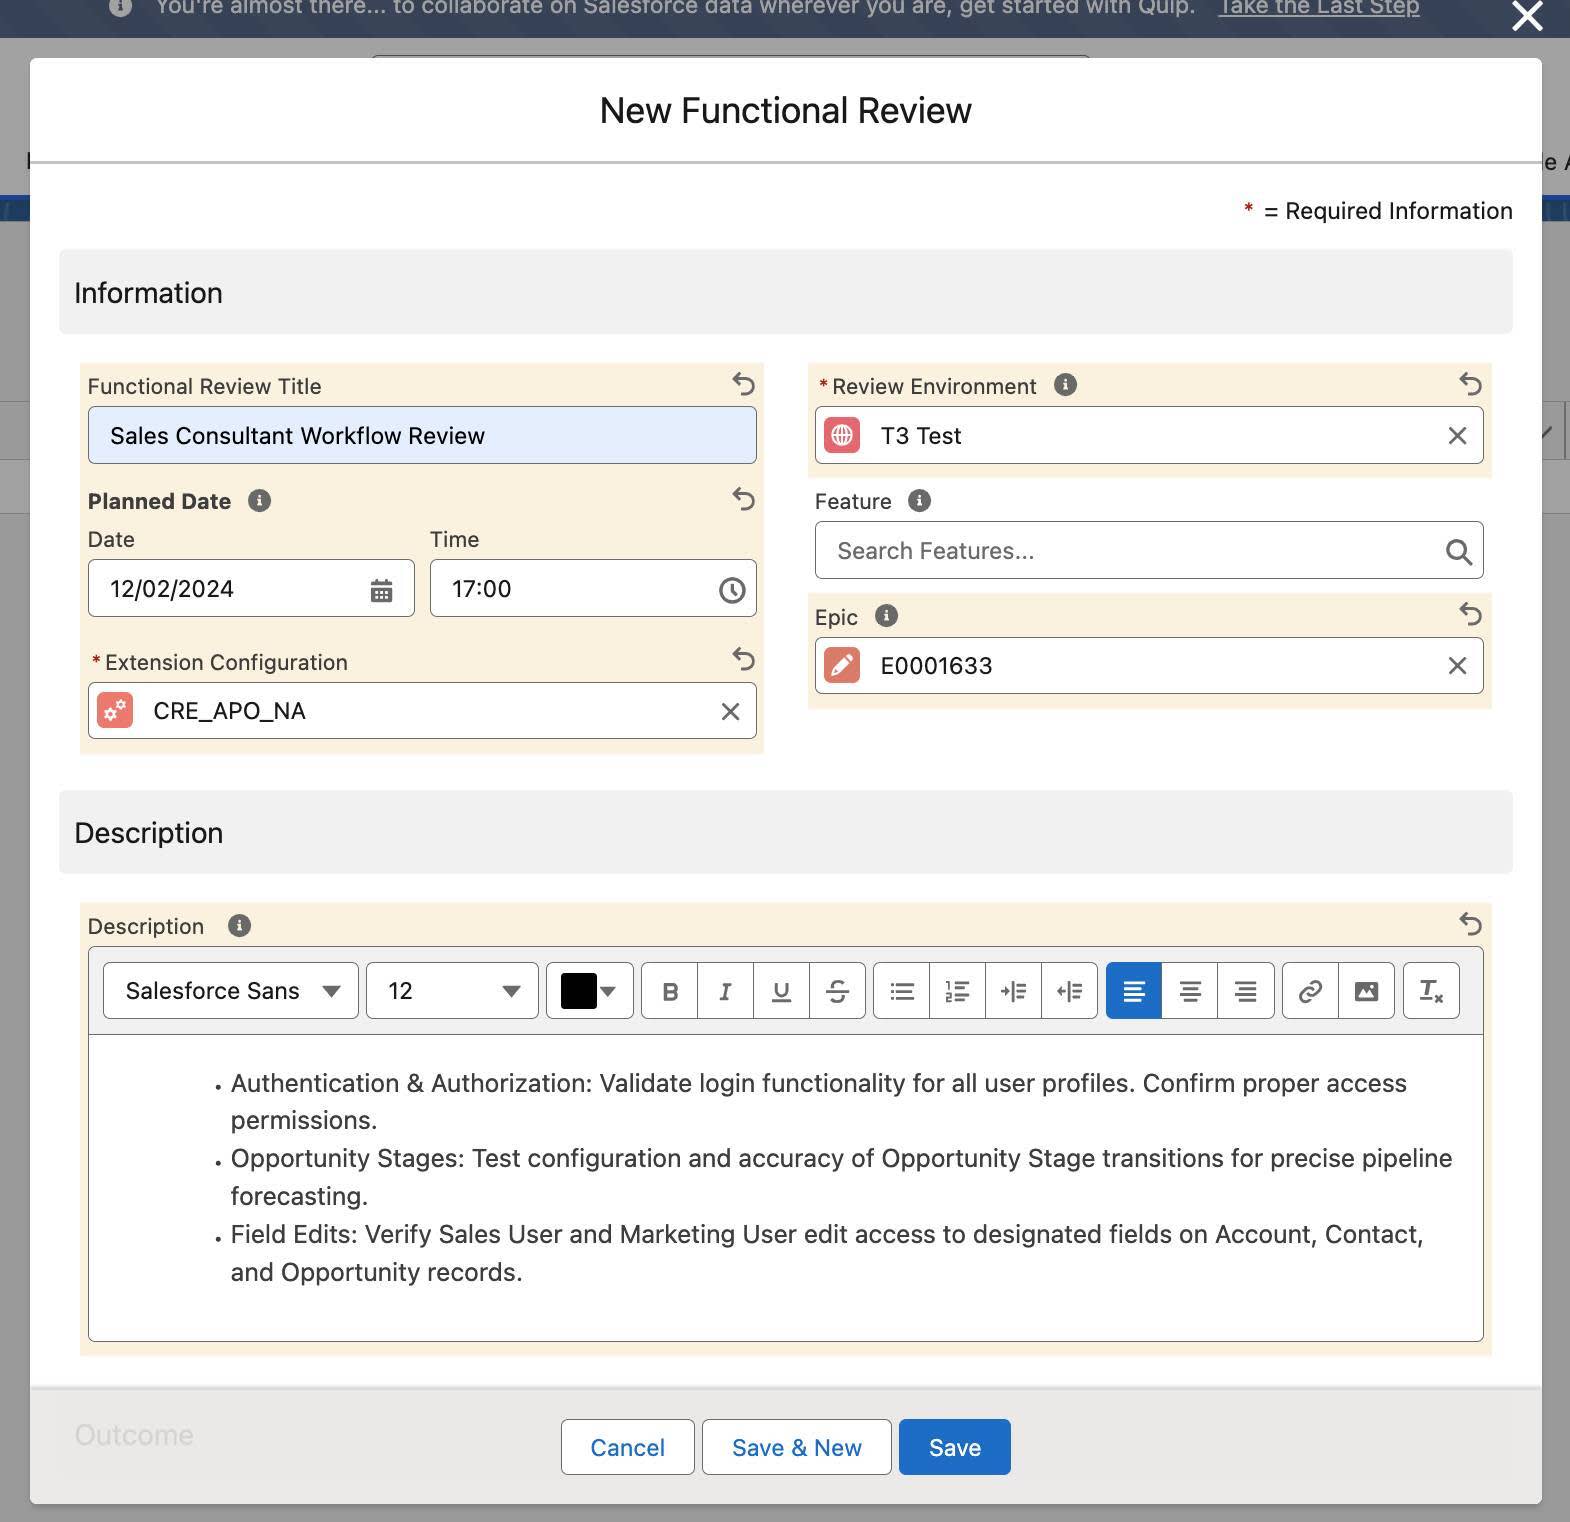
Task: Apply bulleted list formatting
Action: pyautogui.click(x=902, y=991)
